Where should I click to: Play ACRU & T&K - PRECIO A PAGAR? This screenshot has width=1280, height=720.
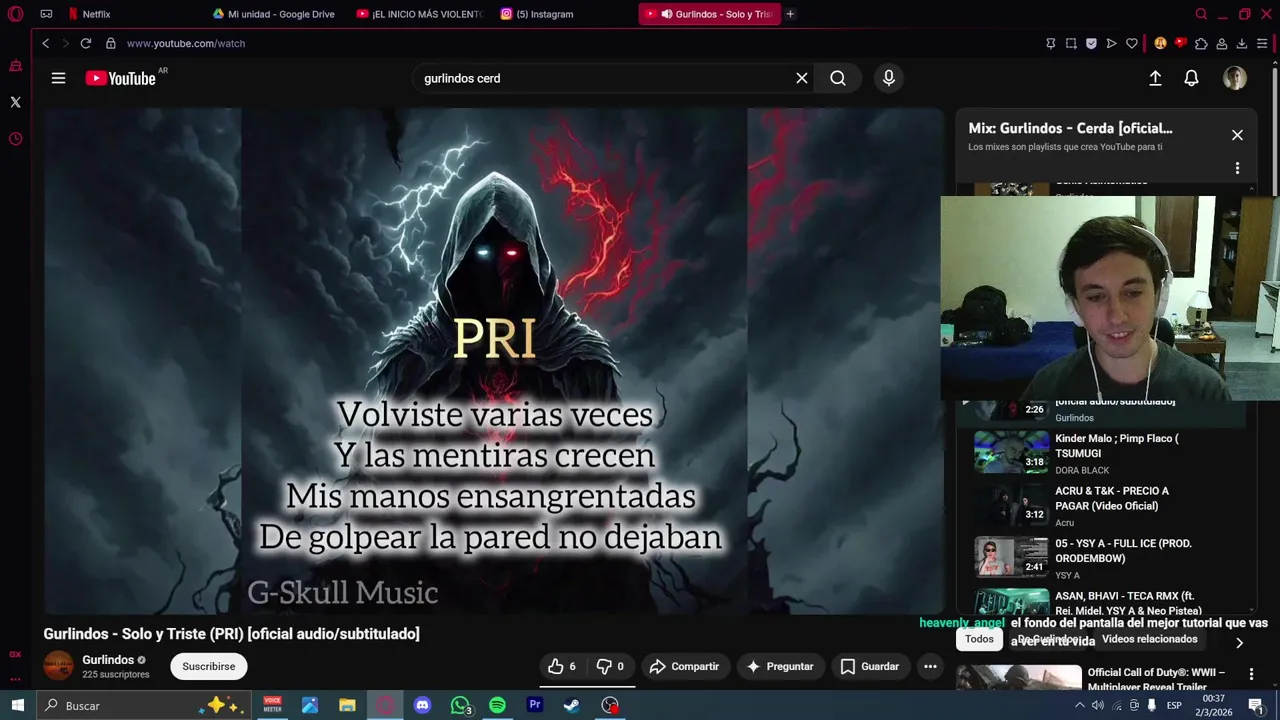[1105, 506]
